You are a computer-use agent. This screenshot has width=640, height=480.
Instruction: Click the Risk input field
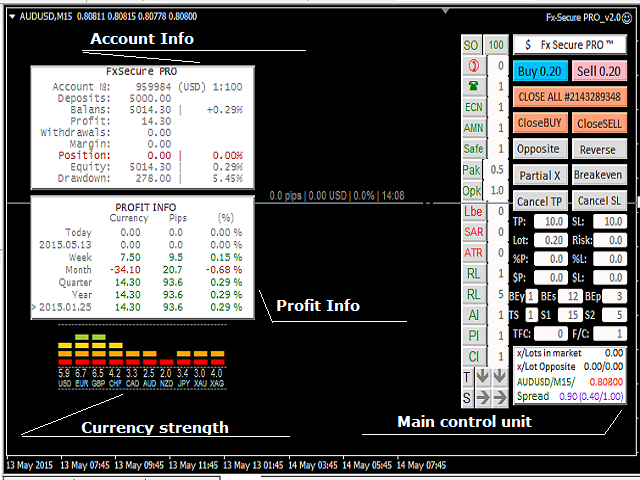[x=610, y=240]
